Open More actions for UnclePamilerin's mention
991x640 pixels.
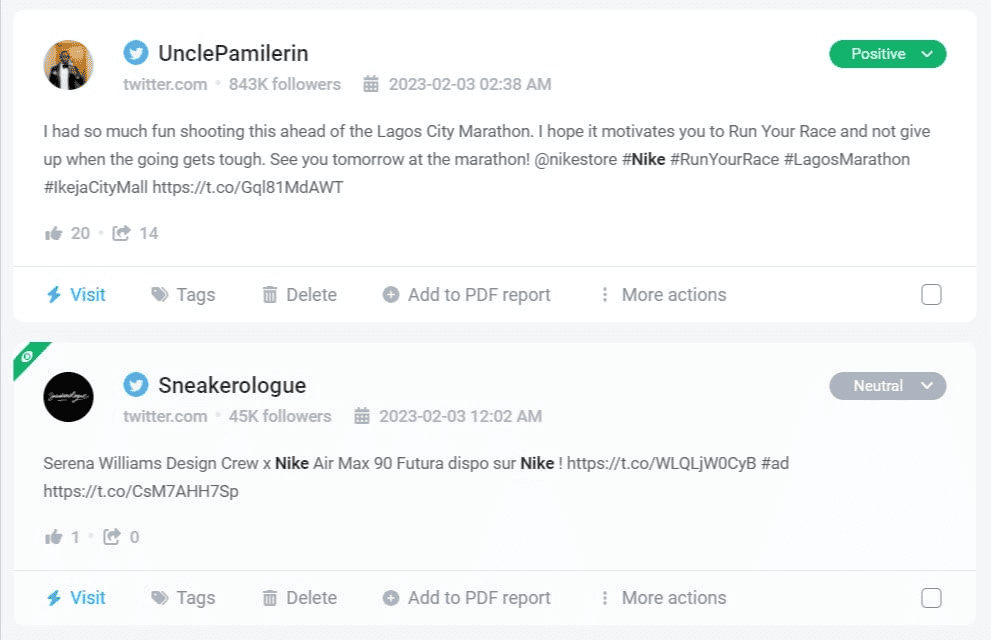point(663,294)
